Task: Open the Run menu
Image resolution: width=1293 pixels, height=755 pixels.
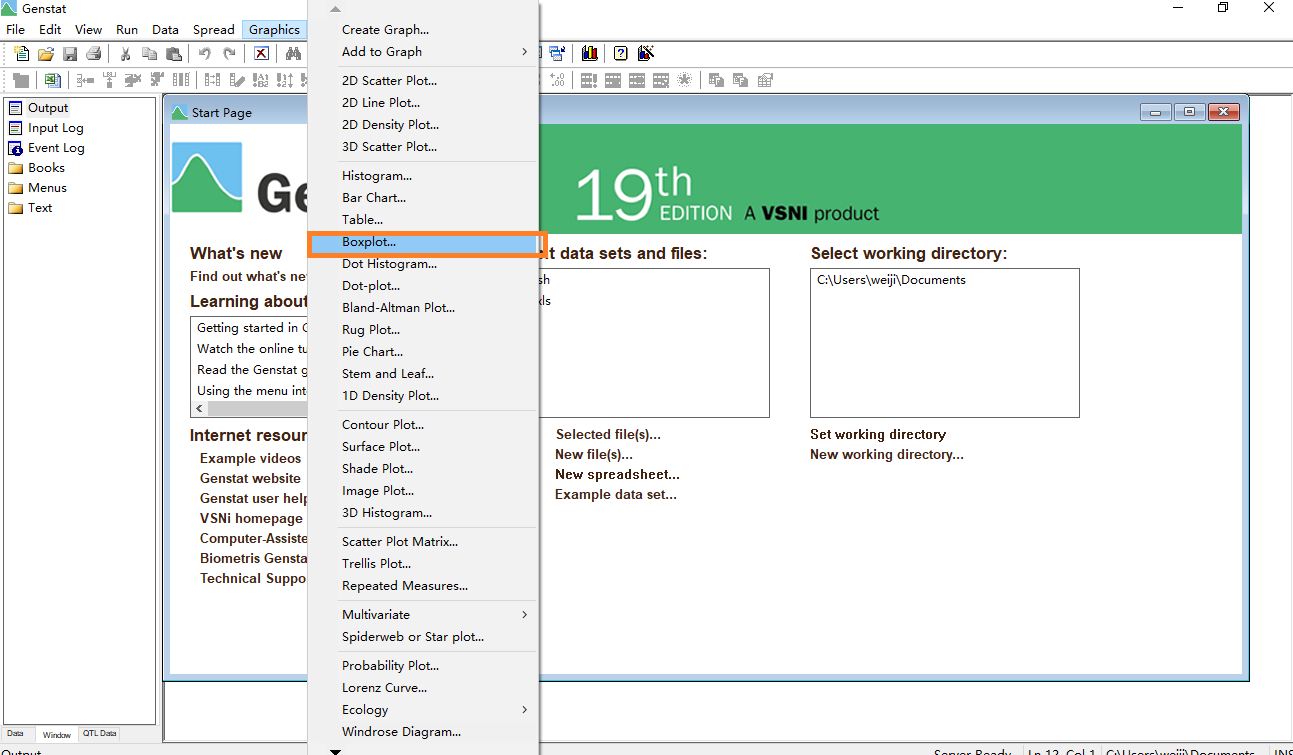Action: click(x=127, y=30)
